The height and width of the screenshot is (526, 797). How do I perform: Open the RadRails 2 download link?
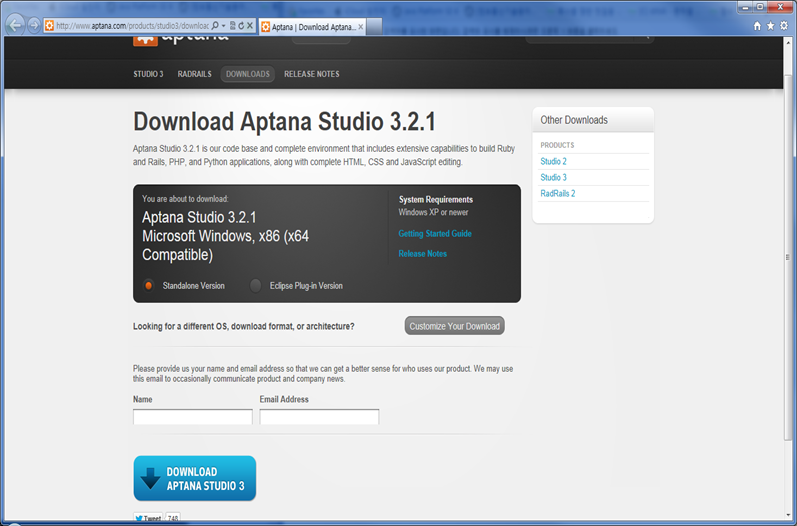pos(558,194)
